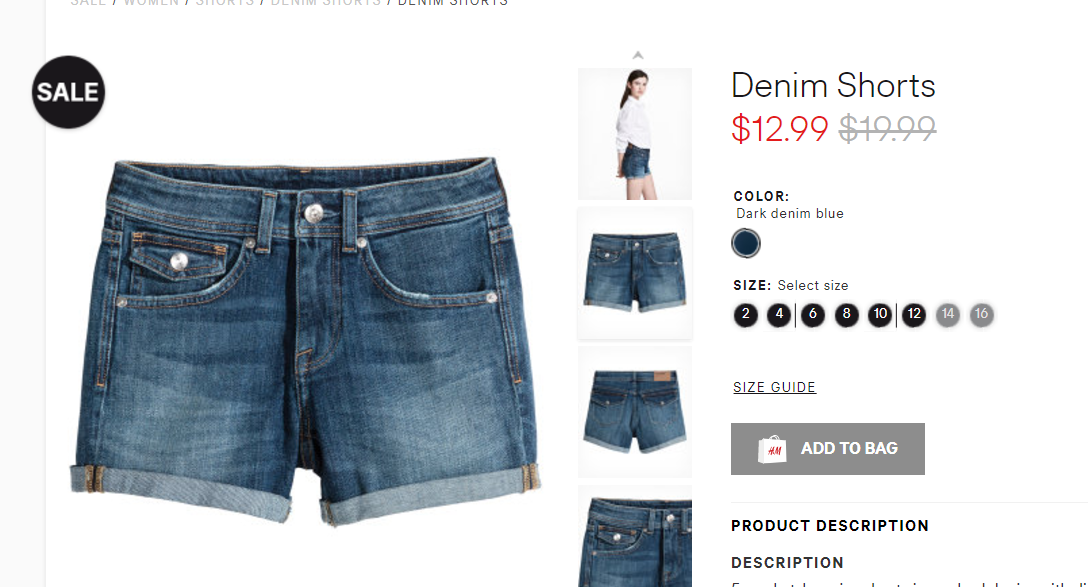Pick size 12
Image resolution: width=1088 pixels, height=587 pixels.
pos(914,314)
